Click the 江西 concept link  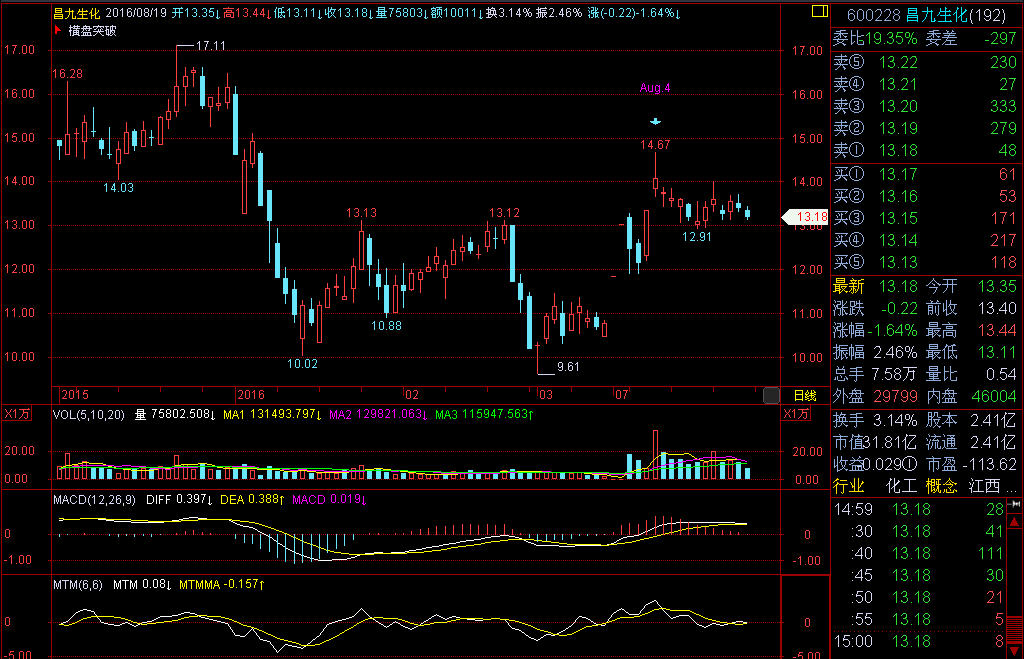point(993,486)
